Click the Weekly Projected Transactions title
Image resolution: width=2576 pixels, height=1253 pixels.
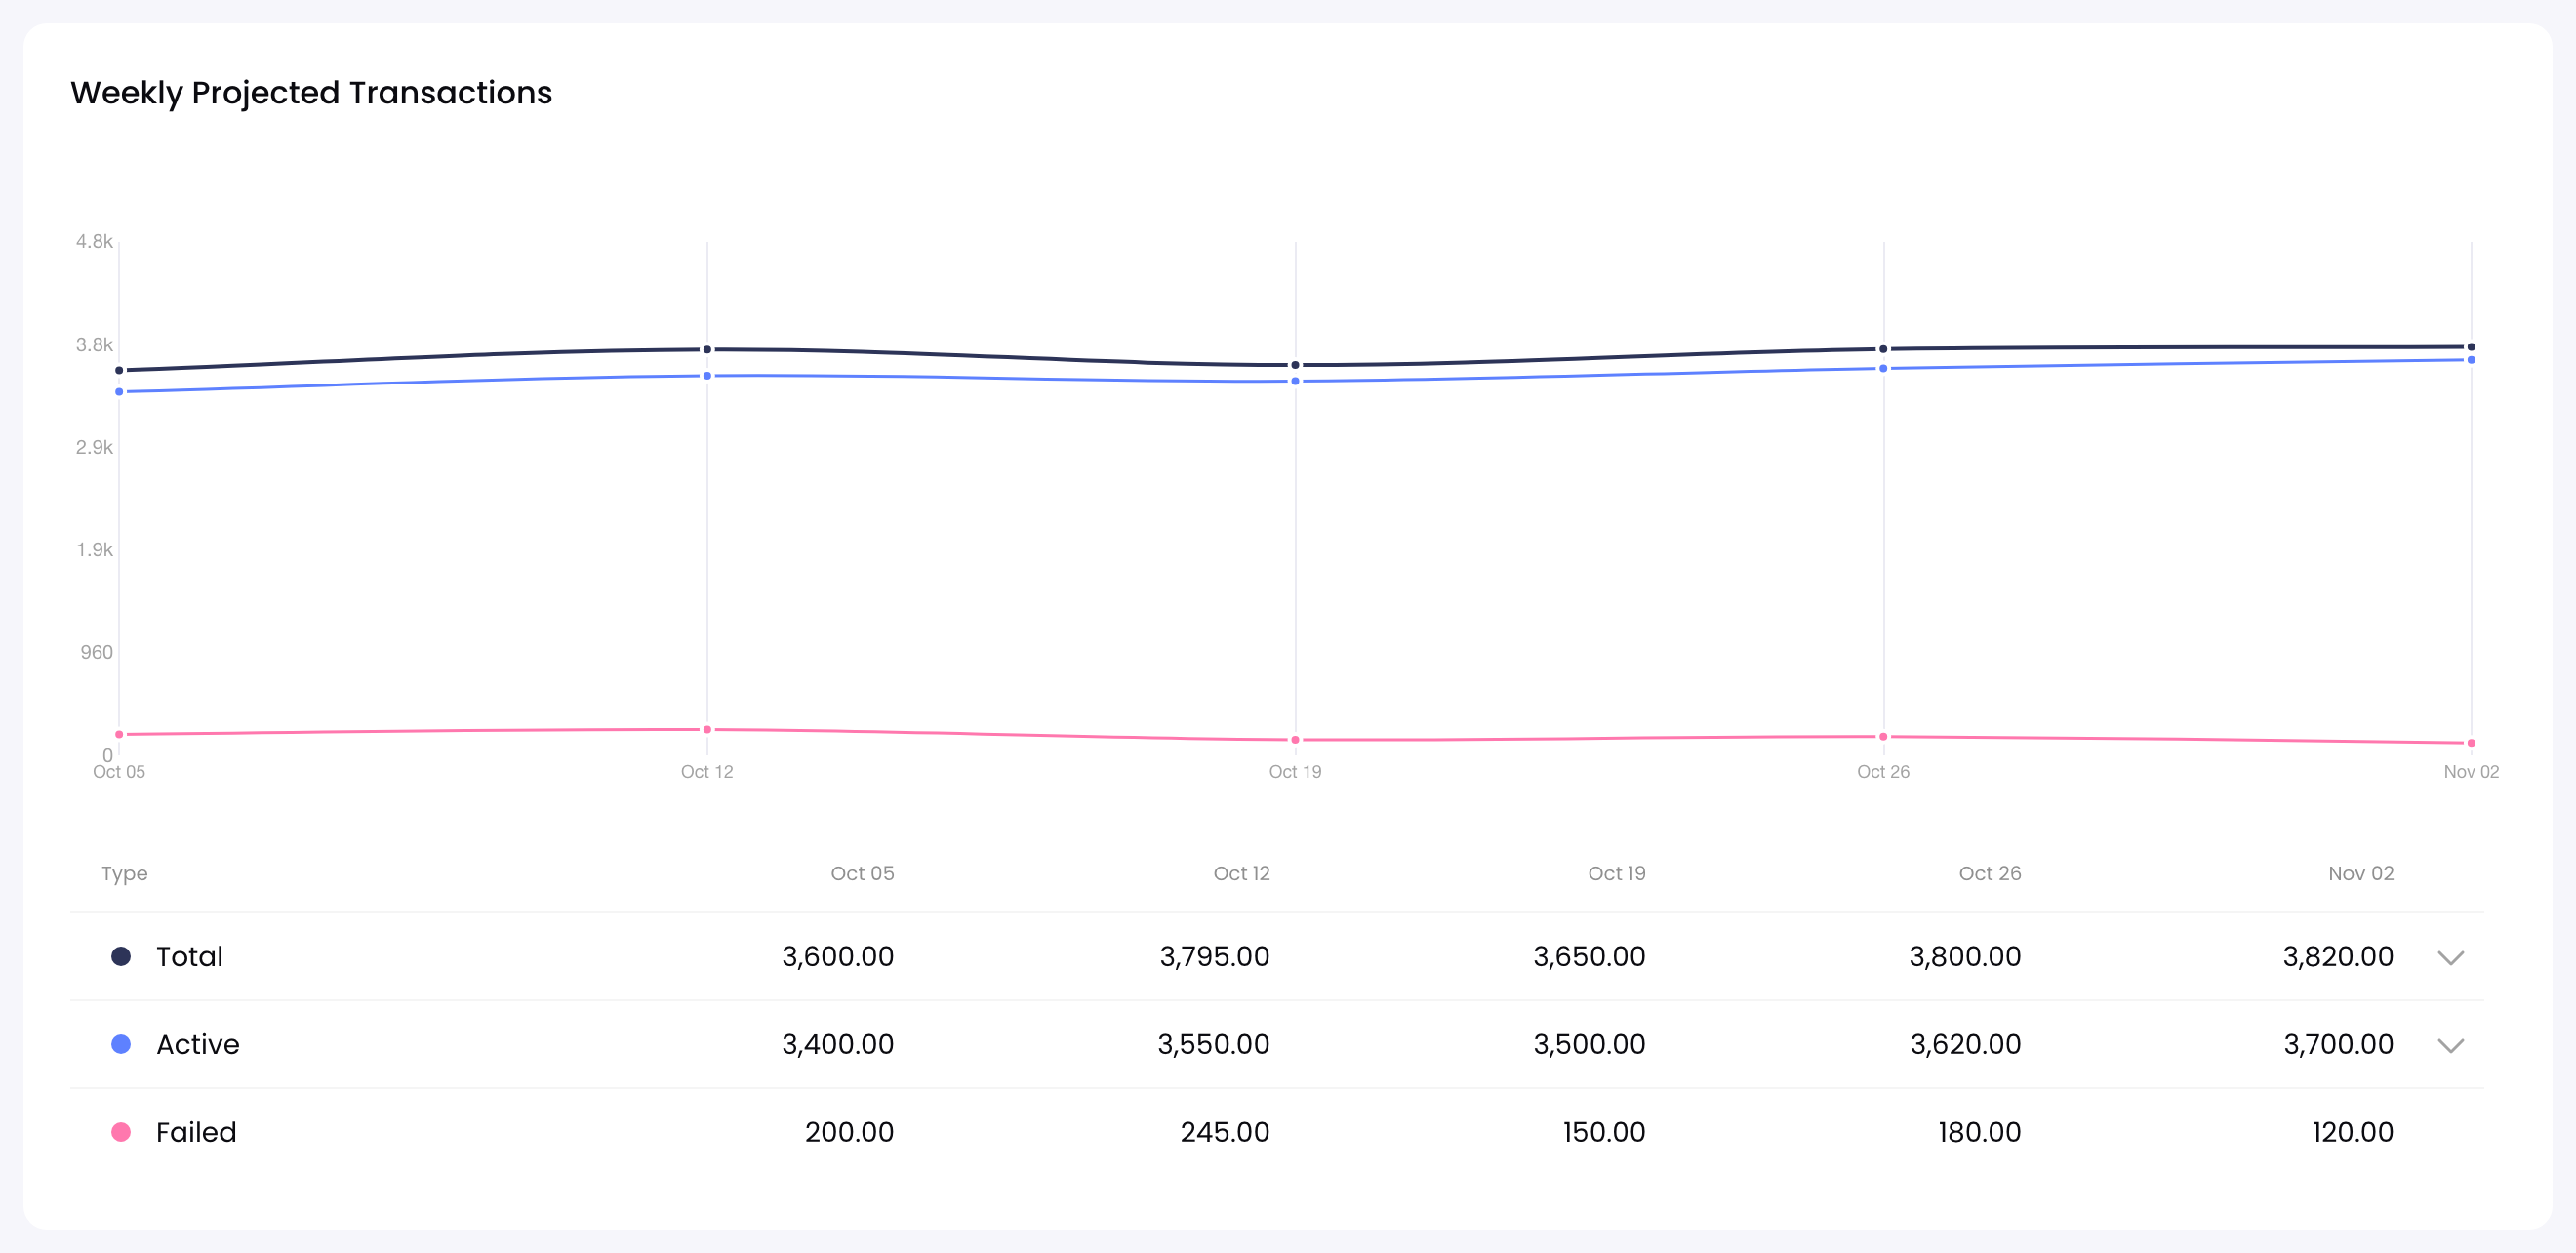point(311,93)
